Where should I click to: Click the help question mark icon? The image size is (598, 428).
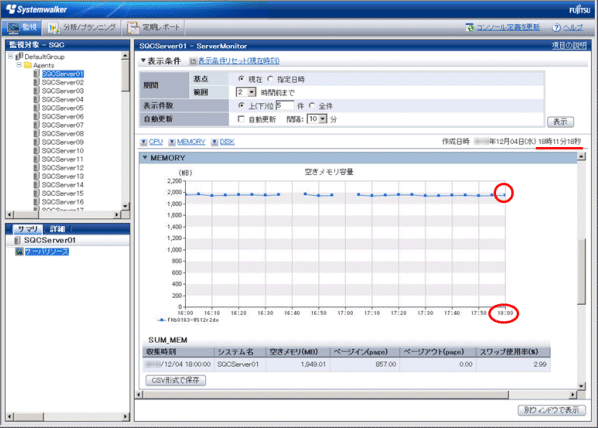[556, 27]
